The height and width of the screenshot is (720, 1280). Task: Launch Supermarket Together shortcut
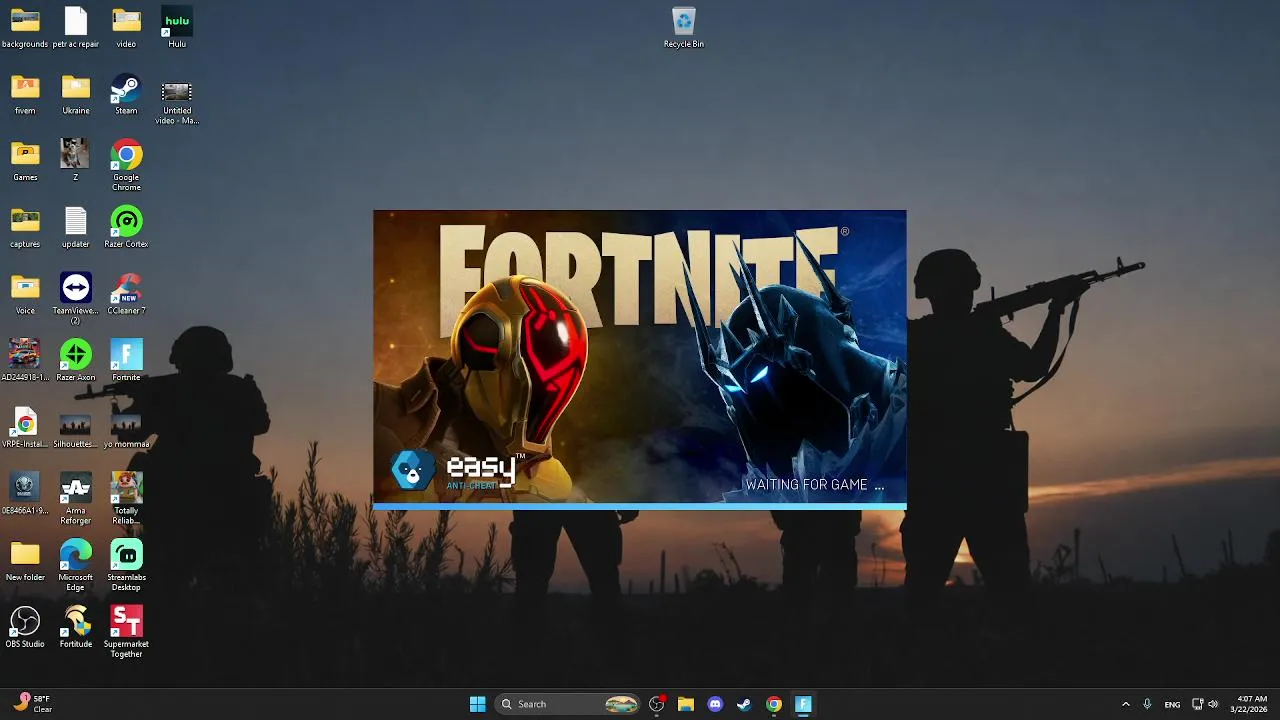(126, 632)
